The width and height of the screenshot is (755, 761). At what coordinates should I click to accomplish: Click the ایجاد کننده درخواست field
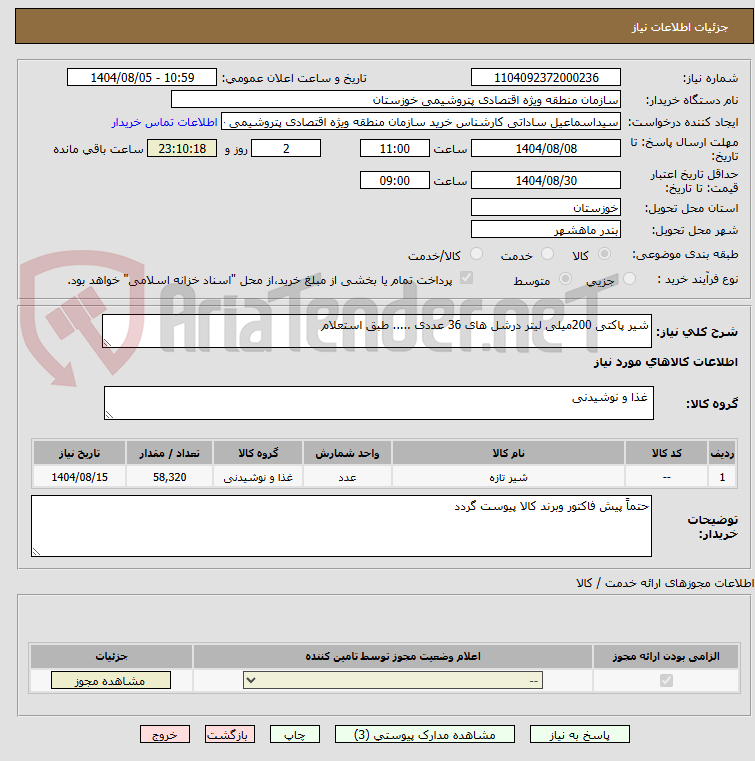click(x=421, y=122)
